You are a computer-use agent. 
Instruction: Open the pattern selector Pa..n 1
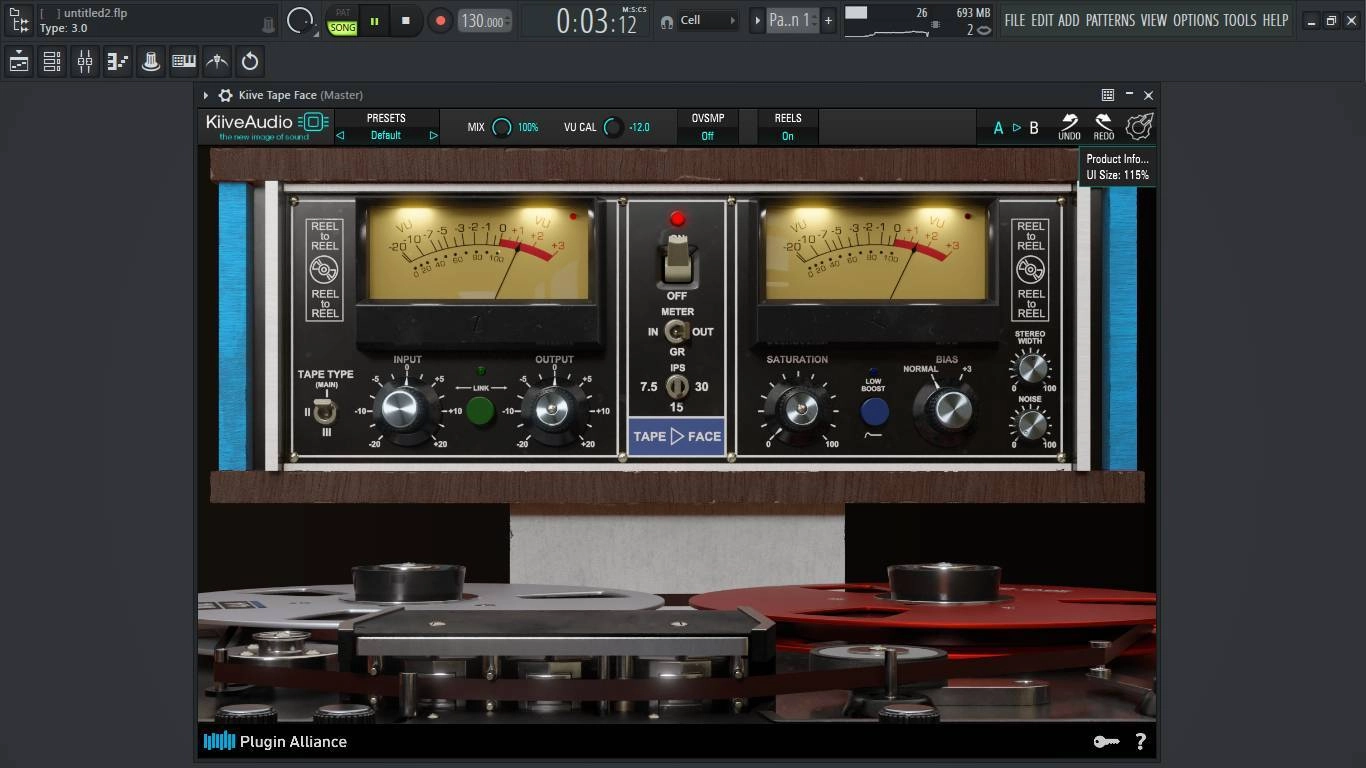[791, 20]
